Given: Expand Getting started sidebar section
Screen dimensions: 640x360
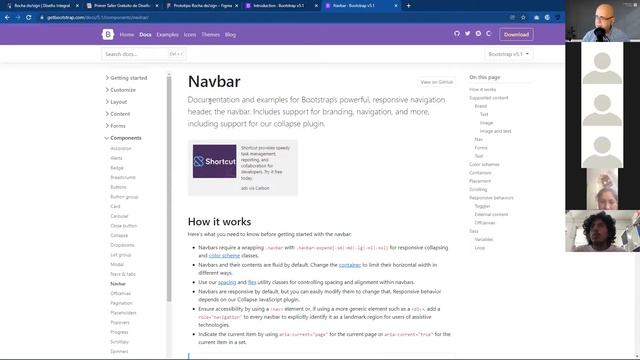Looking at the screenshot, I should pos(126,78).
